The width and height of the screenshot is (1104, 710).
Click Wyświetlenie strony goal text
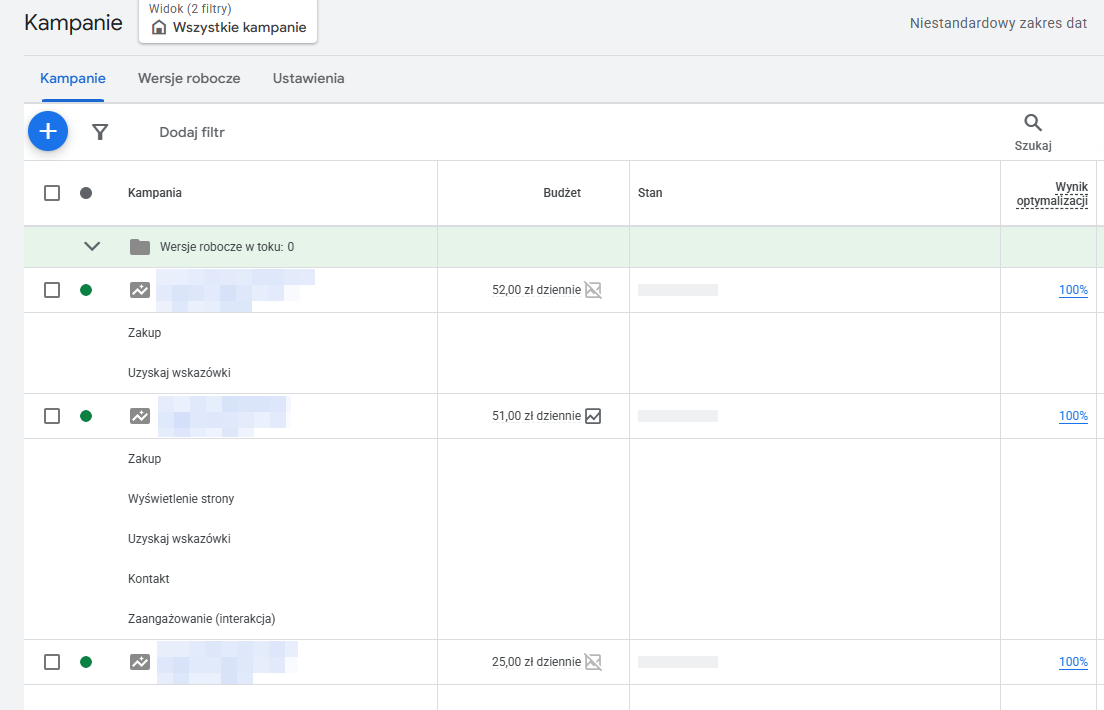coord(181,499)
